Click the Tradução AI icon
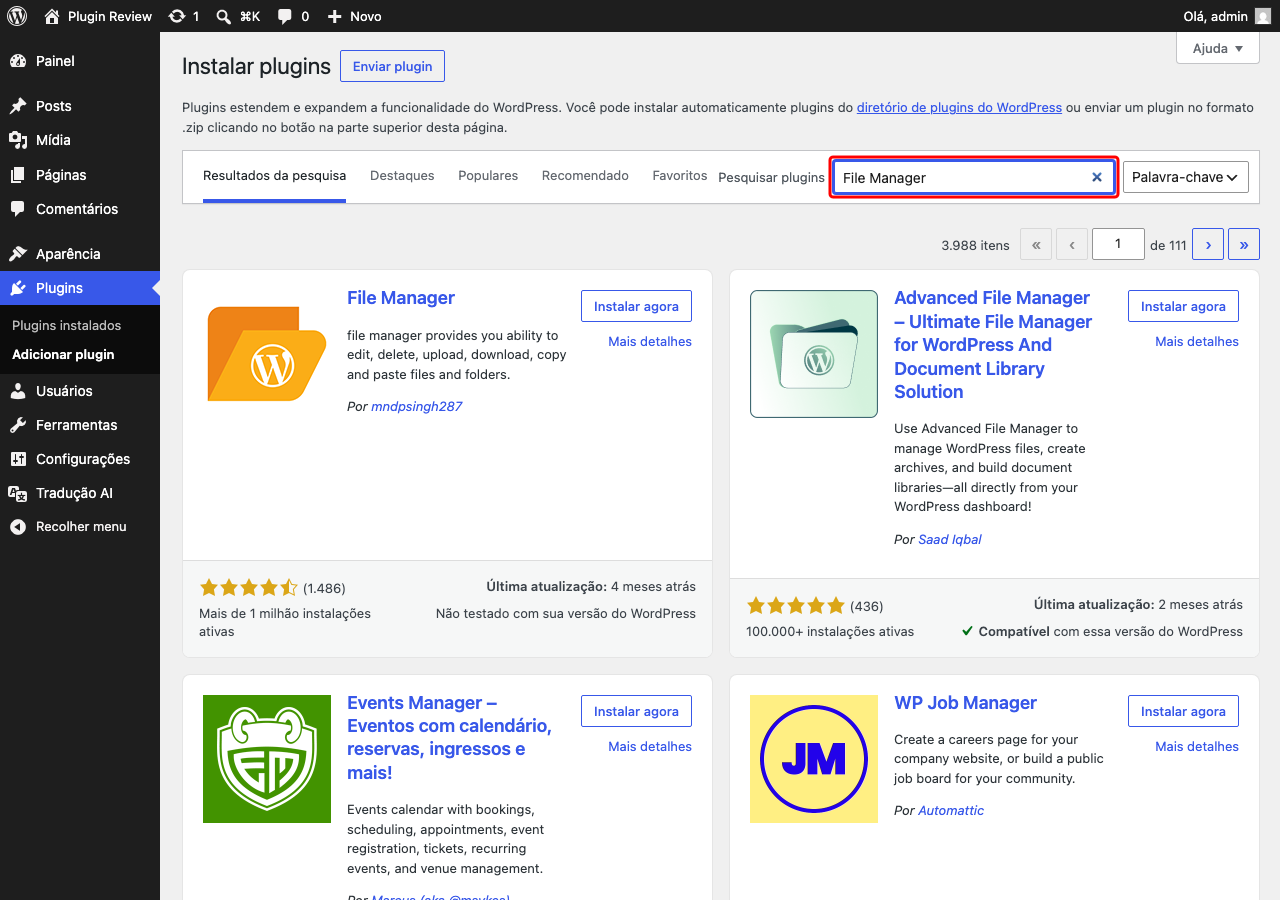Screen dimensions: 1280x900 pos(18,493)
